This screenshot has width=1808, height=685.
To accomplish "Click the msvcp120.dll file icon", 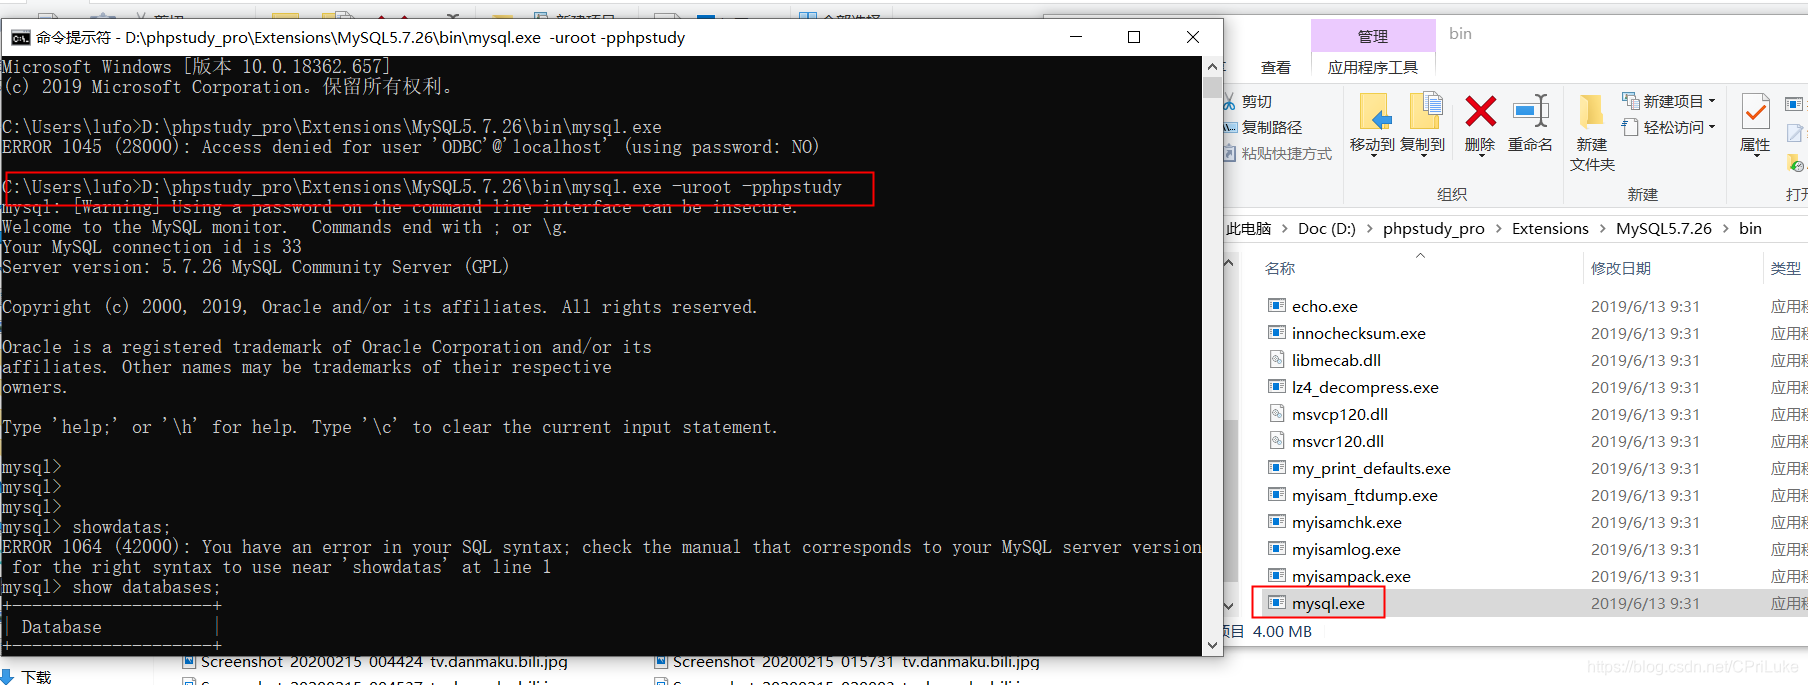I will [x=1276, y=413].
